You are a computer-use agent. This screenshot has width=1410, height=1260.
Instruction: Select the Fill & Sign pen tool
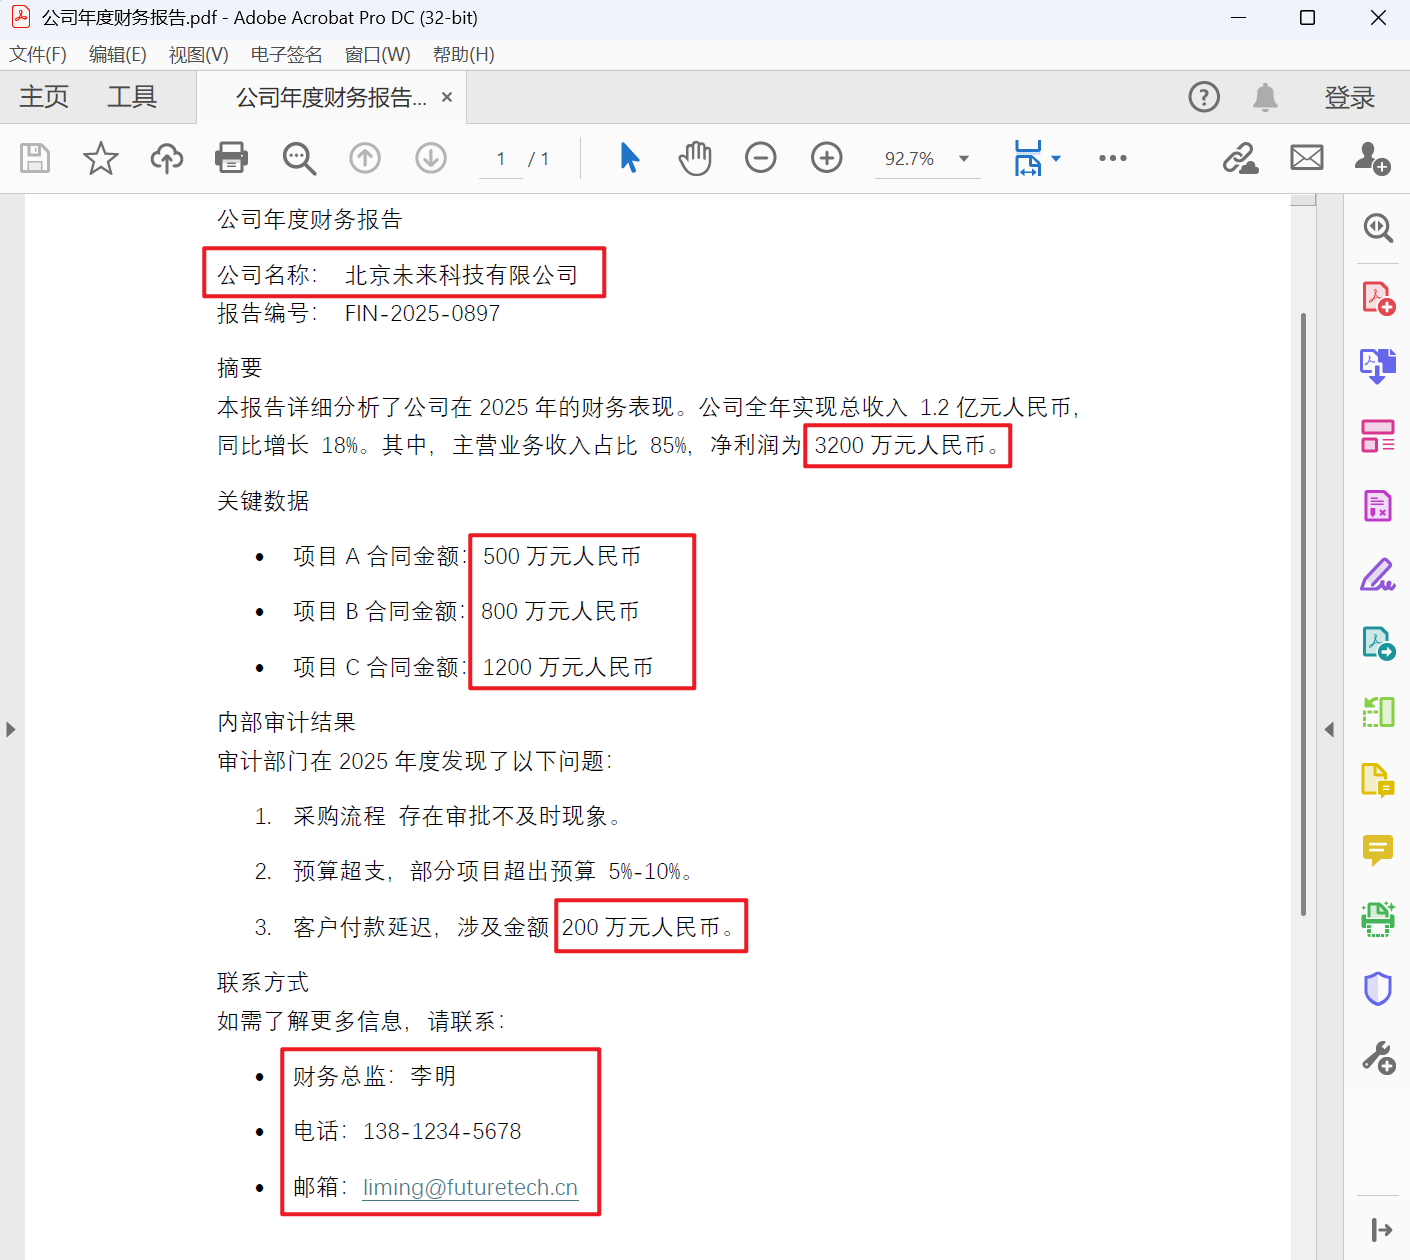point(1377,575)
